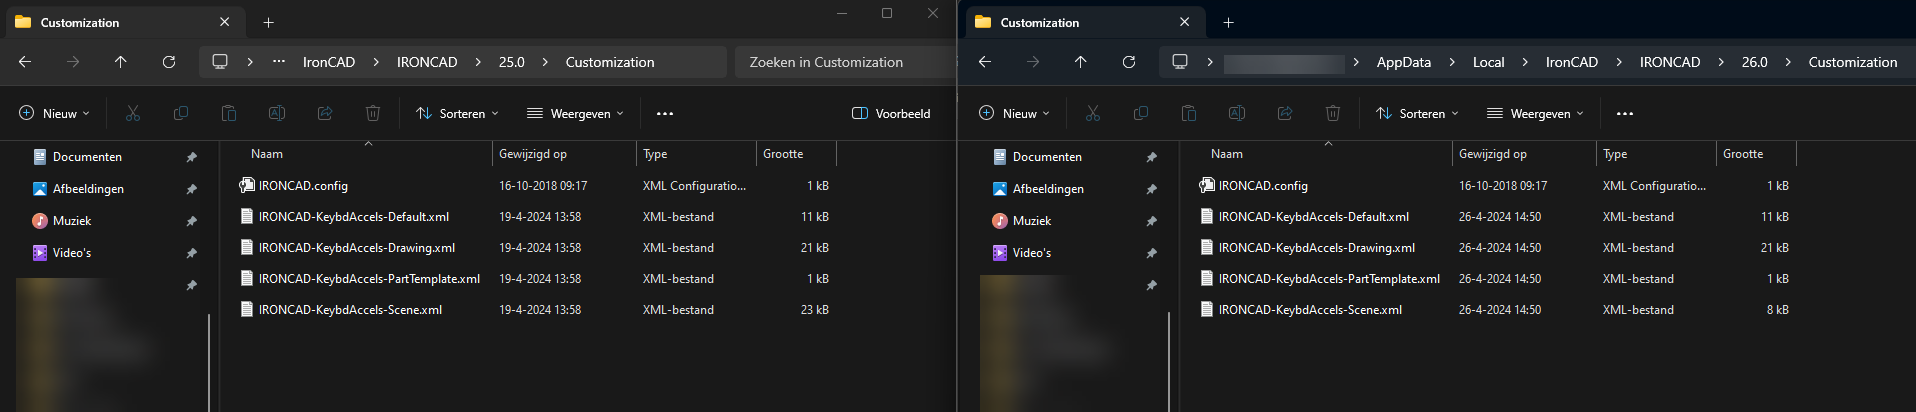Expand chevron after IronCAD in left address bar
The image size is (1916, 412).
click(376, 62)
